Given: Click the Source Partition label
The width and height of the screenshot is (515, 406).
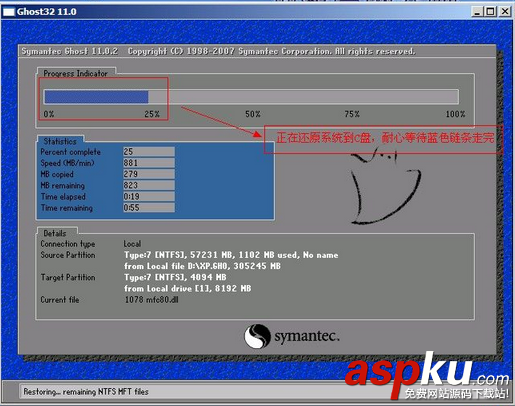Looking at the screenshot, I should [68, 255].
